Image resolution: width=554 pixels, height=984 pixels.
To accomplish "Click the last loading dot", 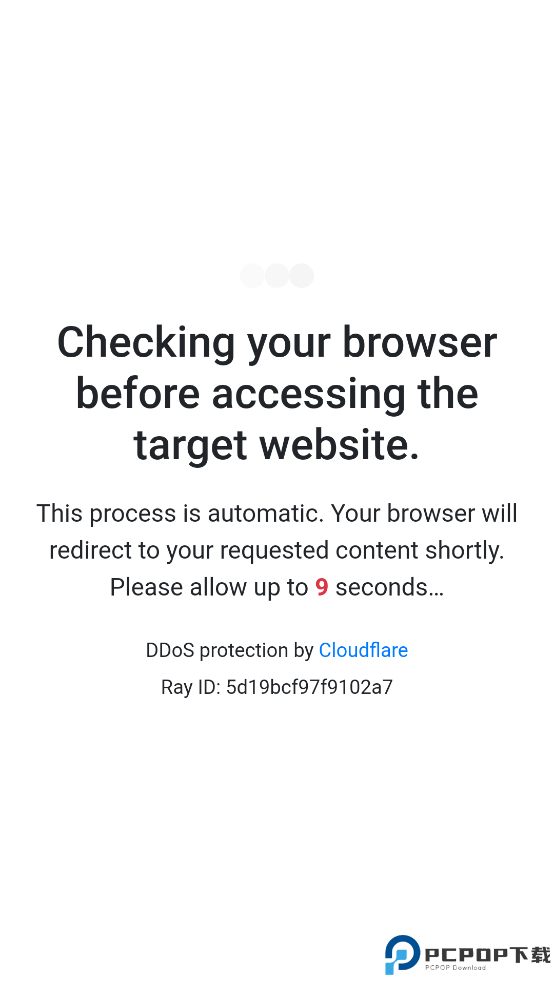I will coord(301,275).
